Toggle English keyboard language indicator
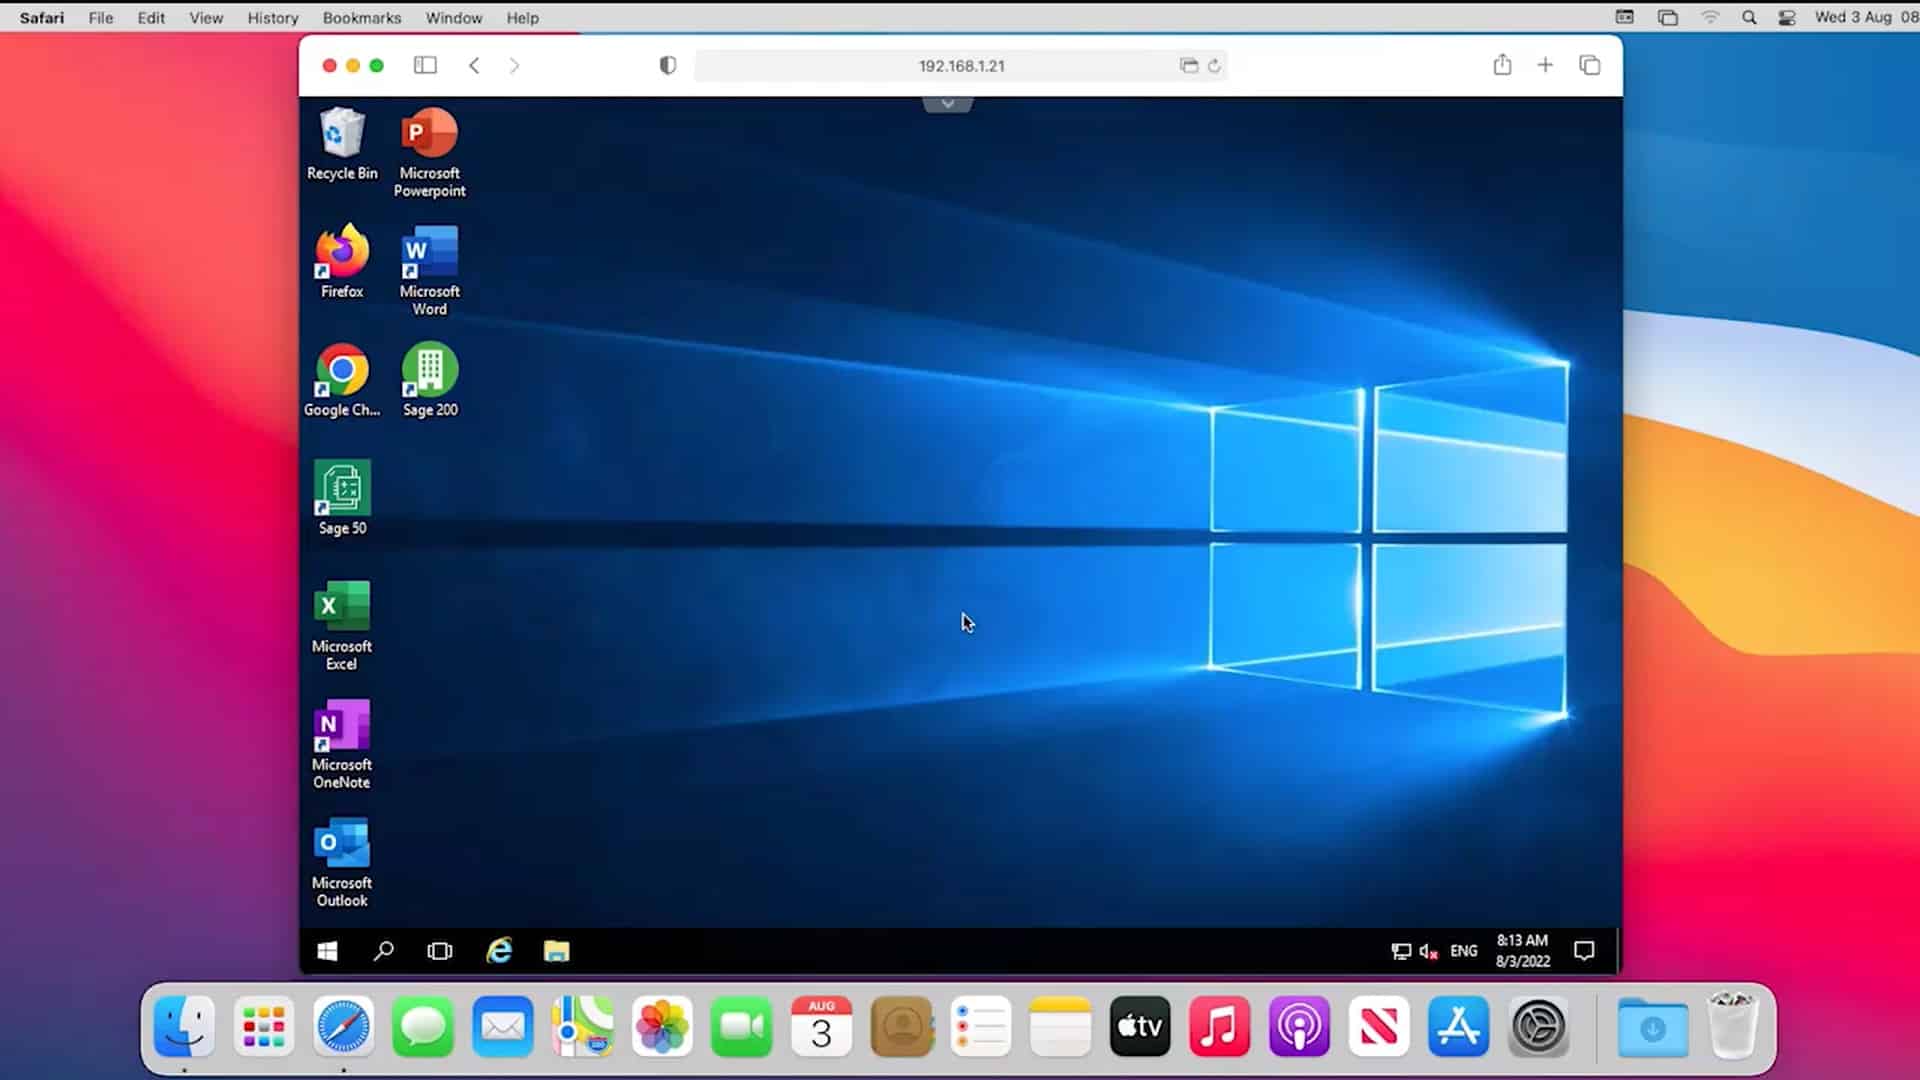The height and width of the screenshot is (1080, 1920). pos(1464,949)
